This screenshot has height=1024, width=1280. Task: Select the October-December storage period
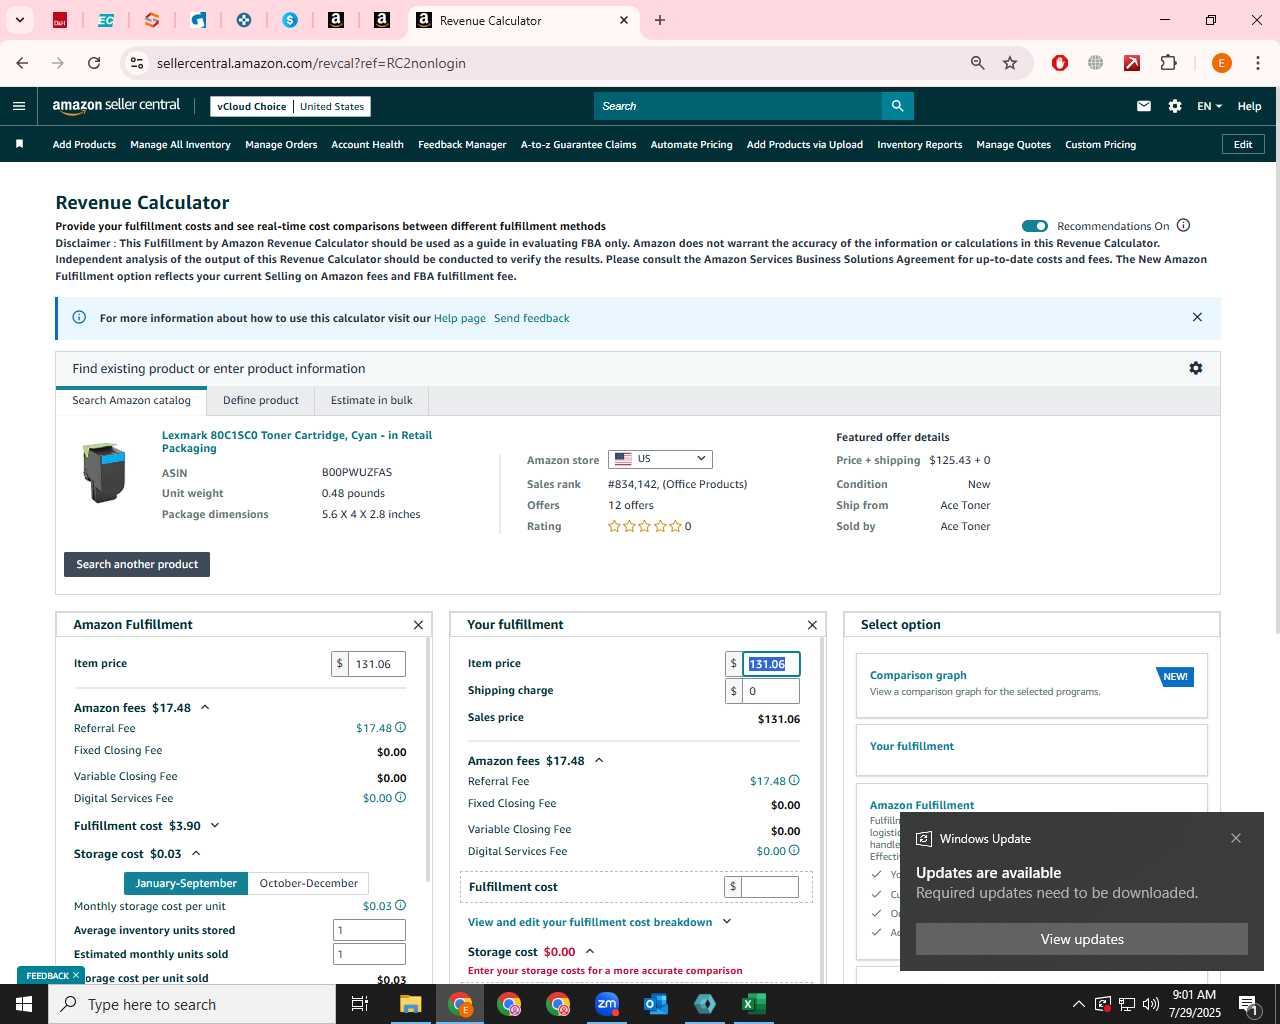pyautogui.click(x=309, y=883)
